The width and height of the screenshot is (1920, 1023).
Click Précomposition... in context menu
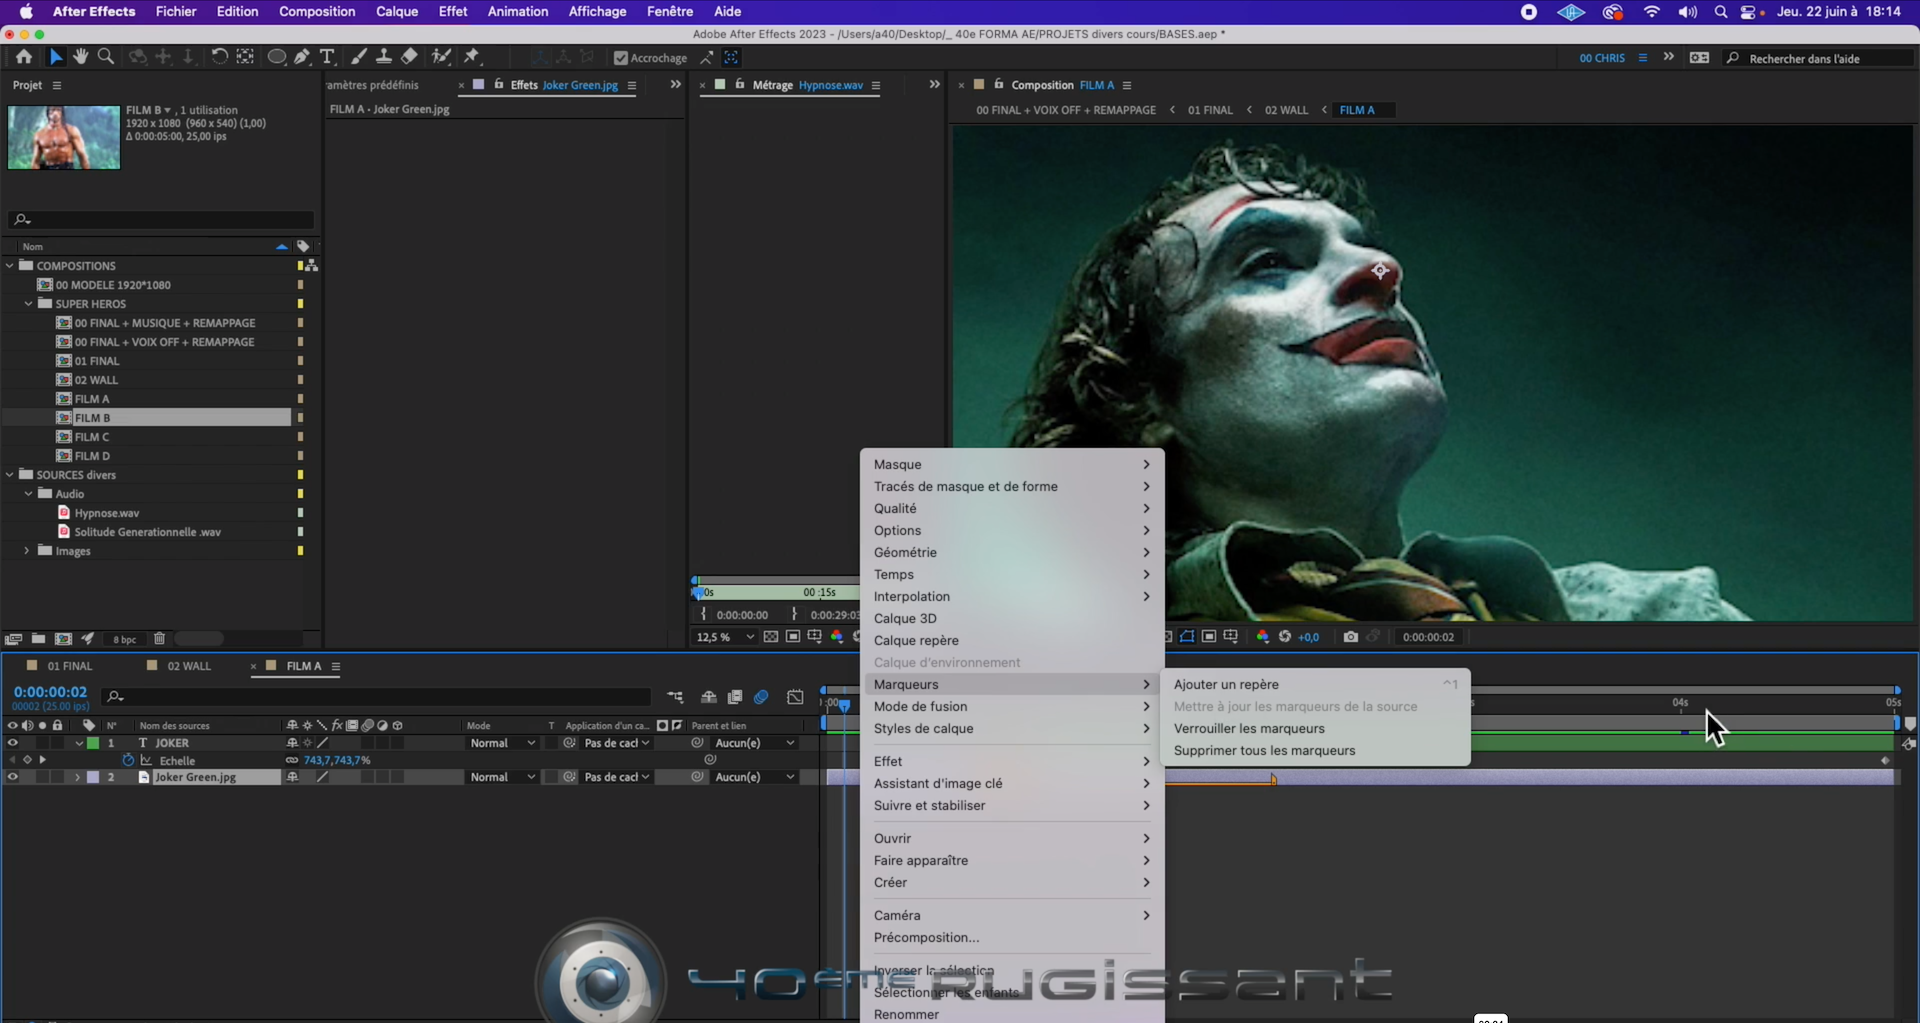(926, 937)
